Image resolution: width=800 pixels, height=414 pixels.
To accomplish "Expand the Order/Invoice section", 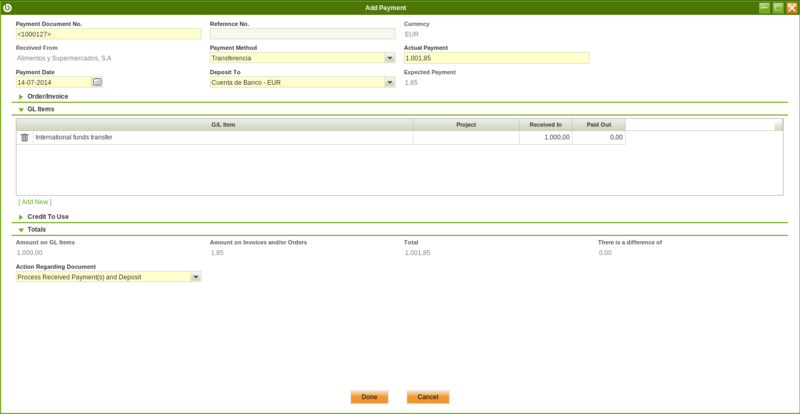I will [x=21, y=96].
